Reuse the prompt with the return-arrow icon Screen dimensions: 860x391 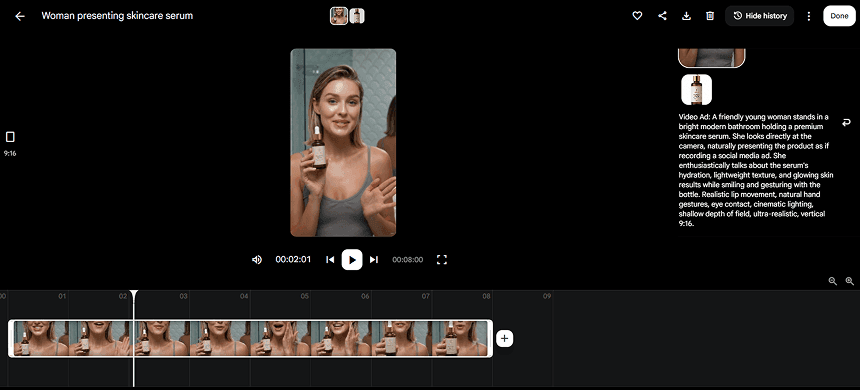[846, 122]
